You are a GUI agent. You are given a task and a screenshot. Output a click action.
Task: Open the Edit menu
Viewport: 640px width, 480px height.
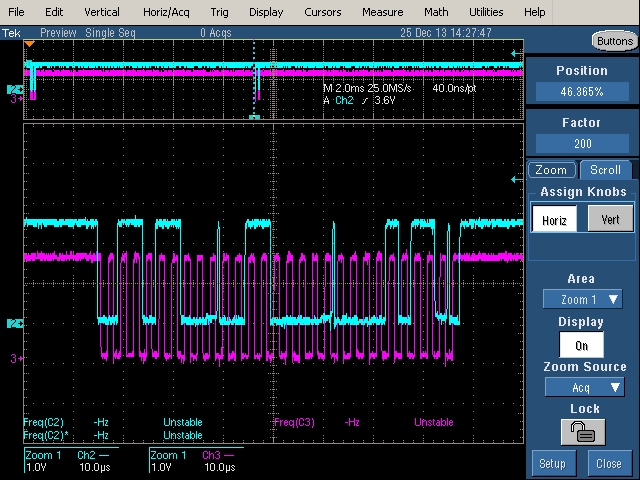tap(54, 12)
